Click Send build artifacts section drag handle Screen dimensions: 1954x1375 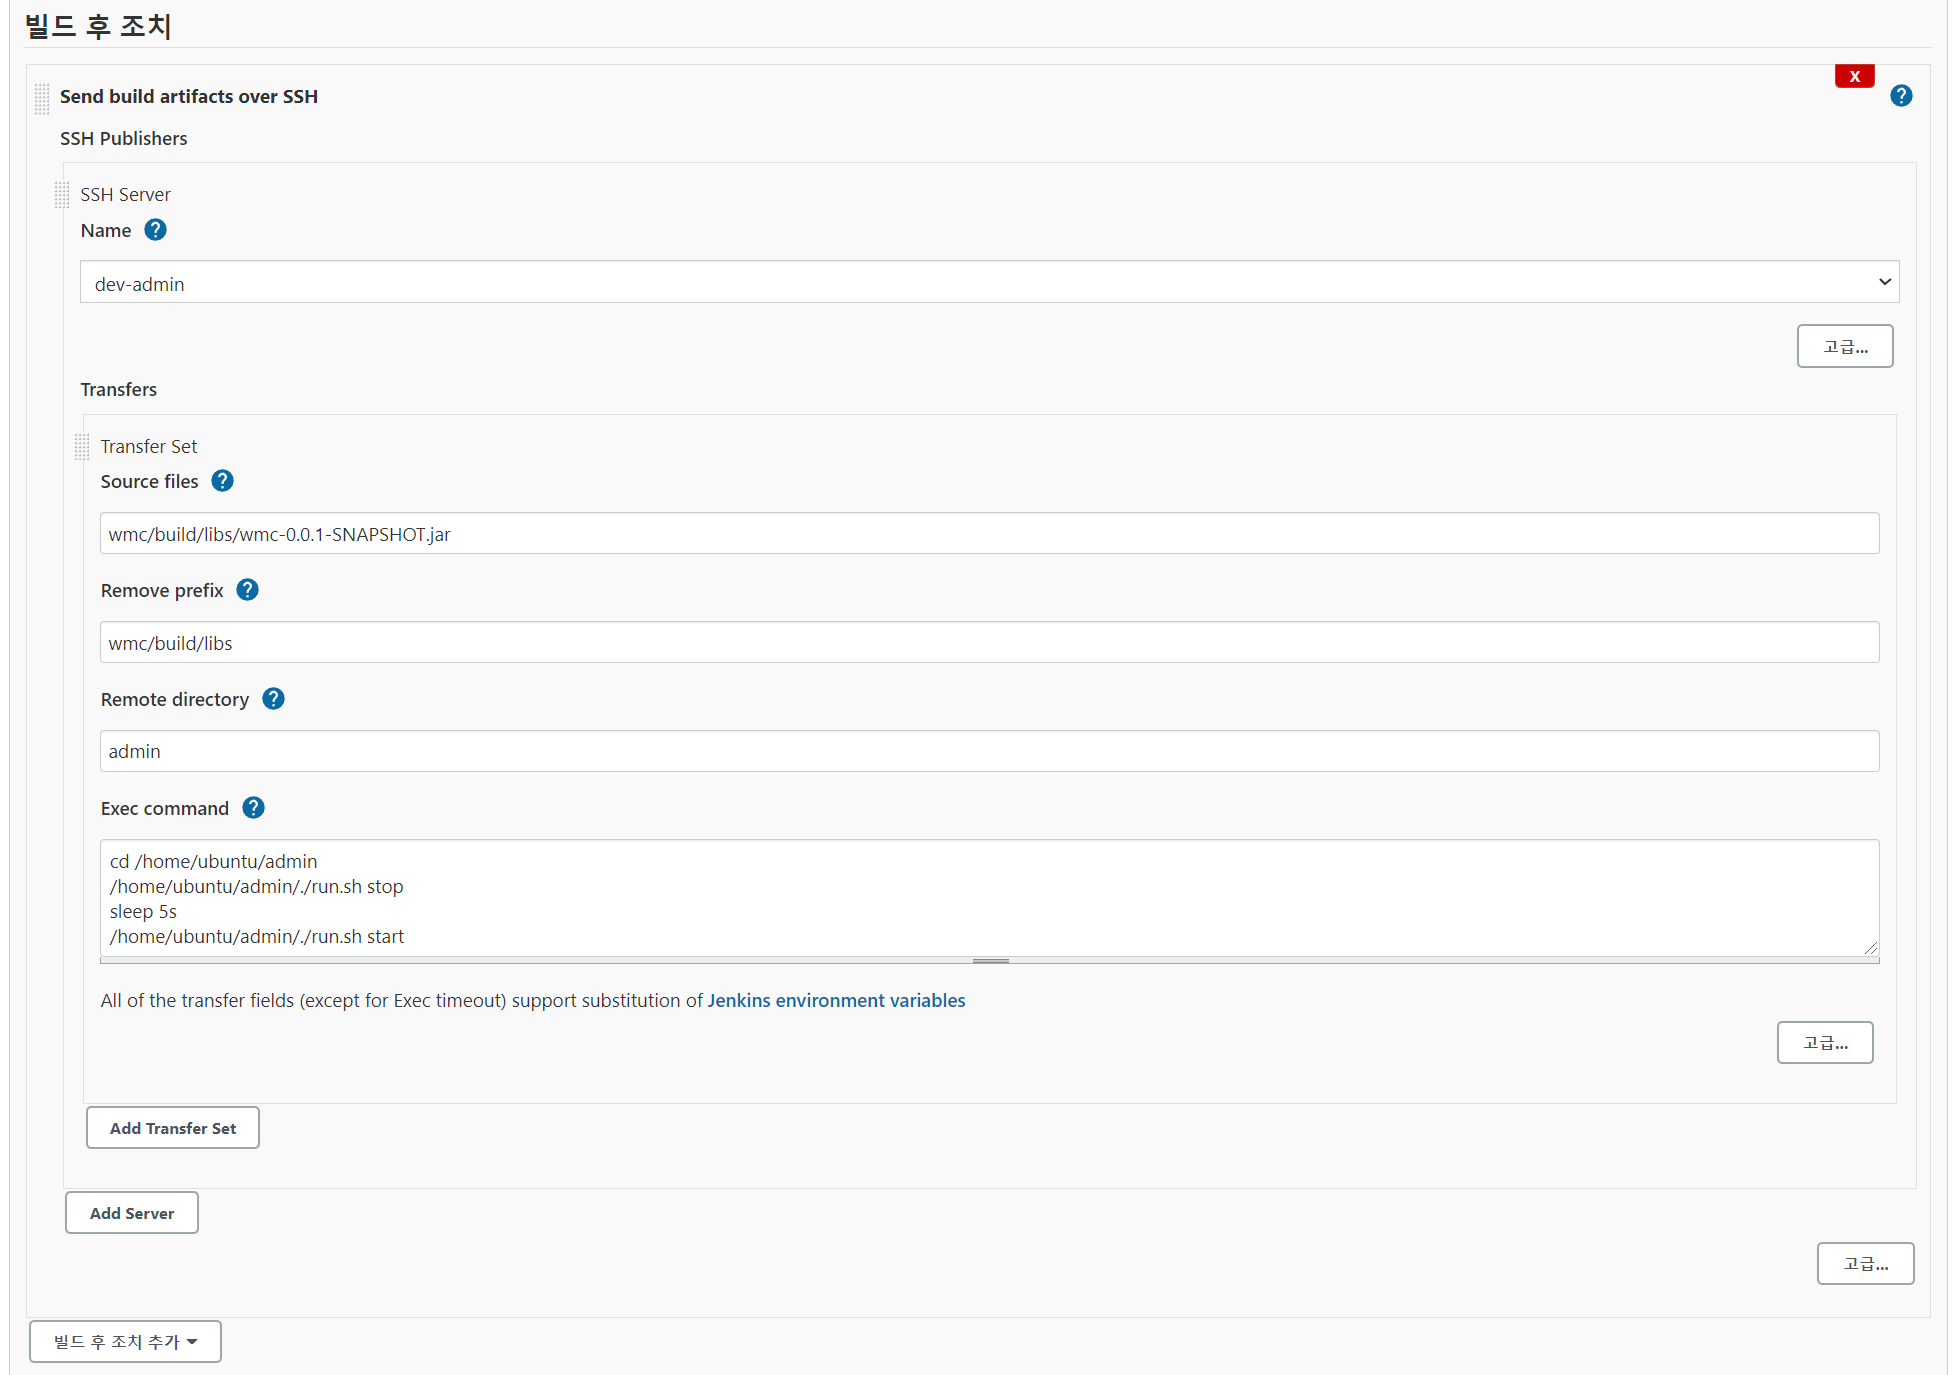click(42, 98)
